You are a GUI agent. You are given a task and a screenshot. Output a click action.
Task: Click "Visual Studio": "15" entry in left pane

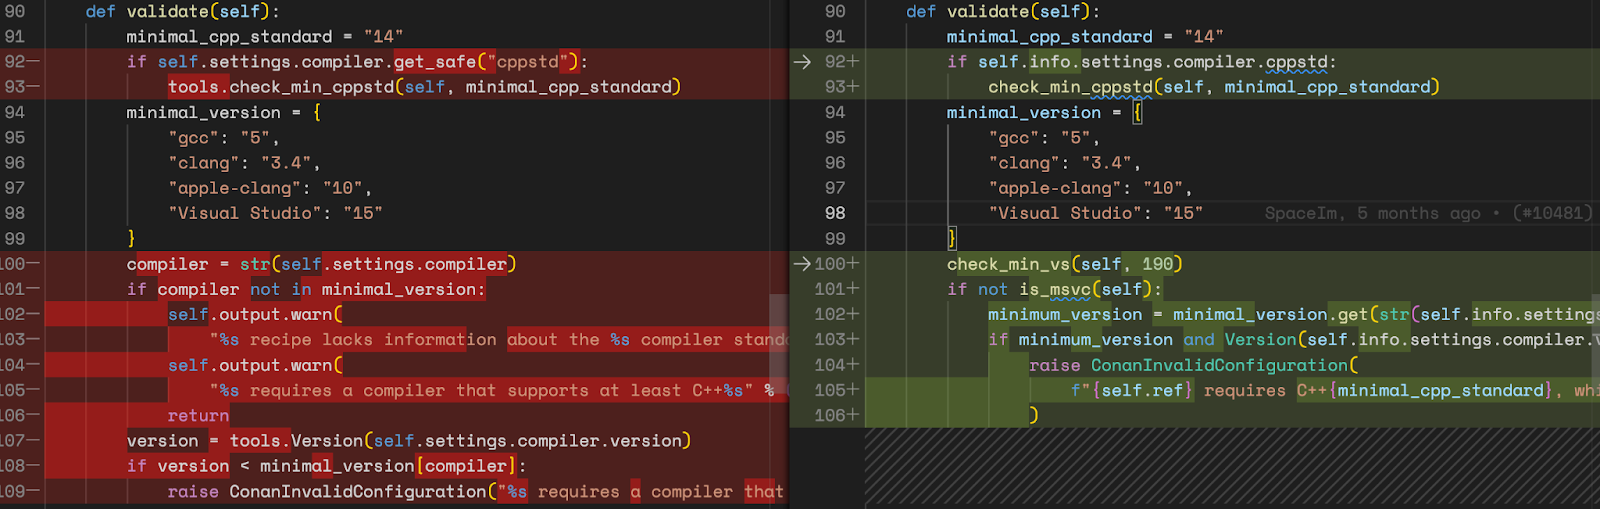[275, 213]
